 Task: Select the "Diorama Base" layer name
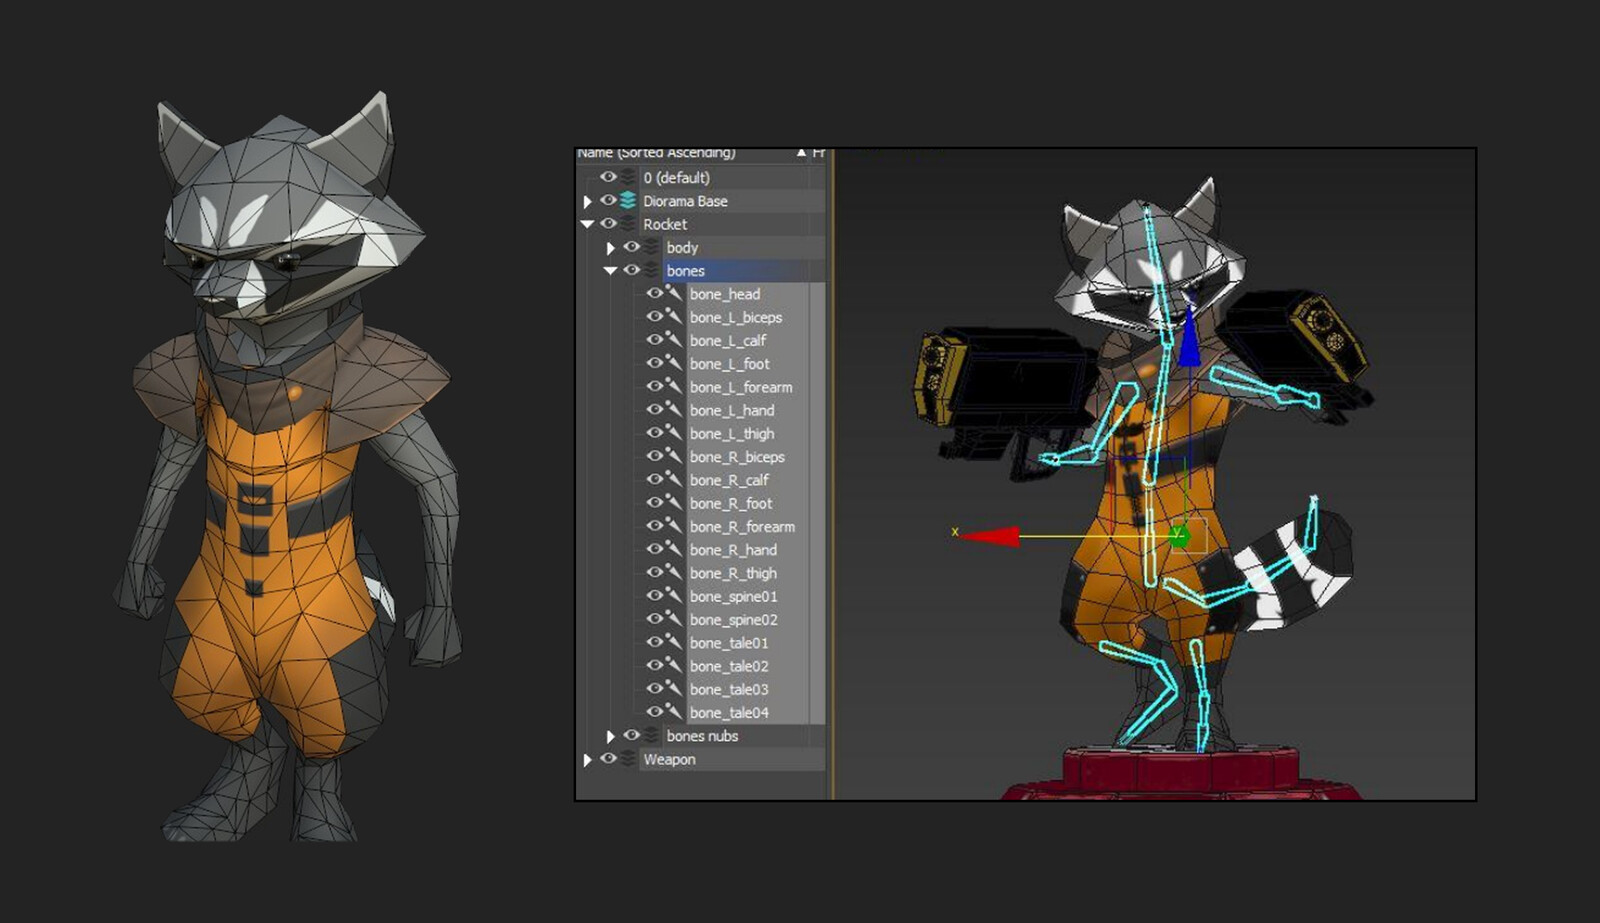tap(685, 201)
